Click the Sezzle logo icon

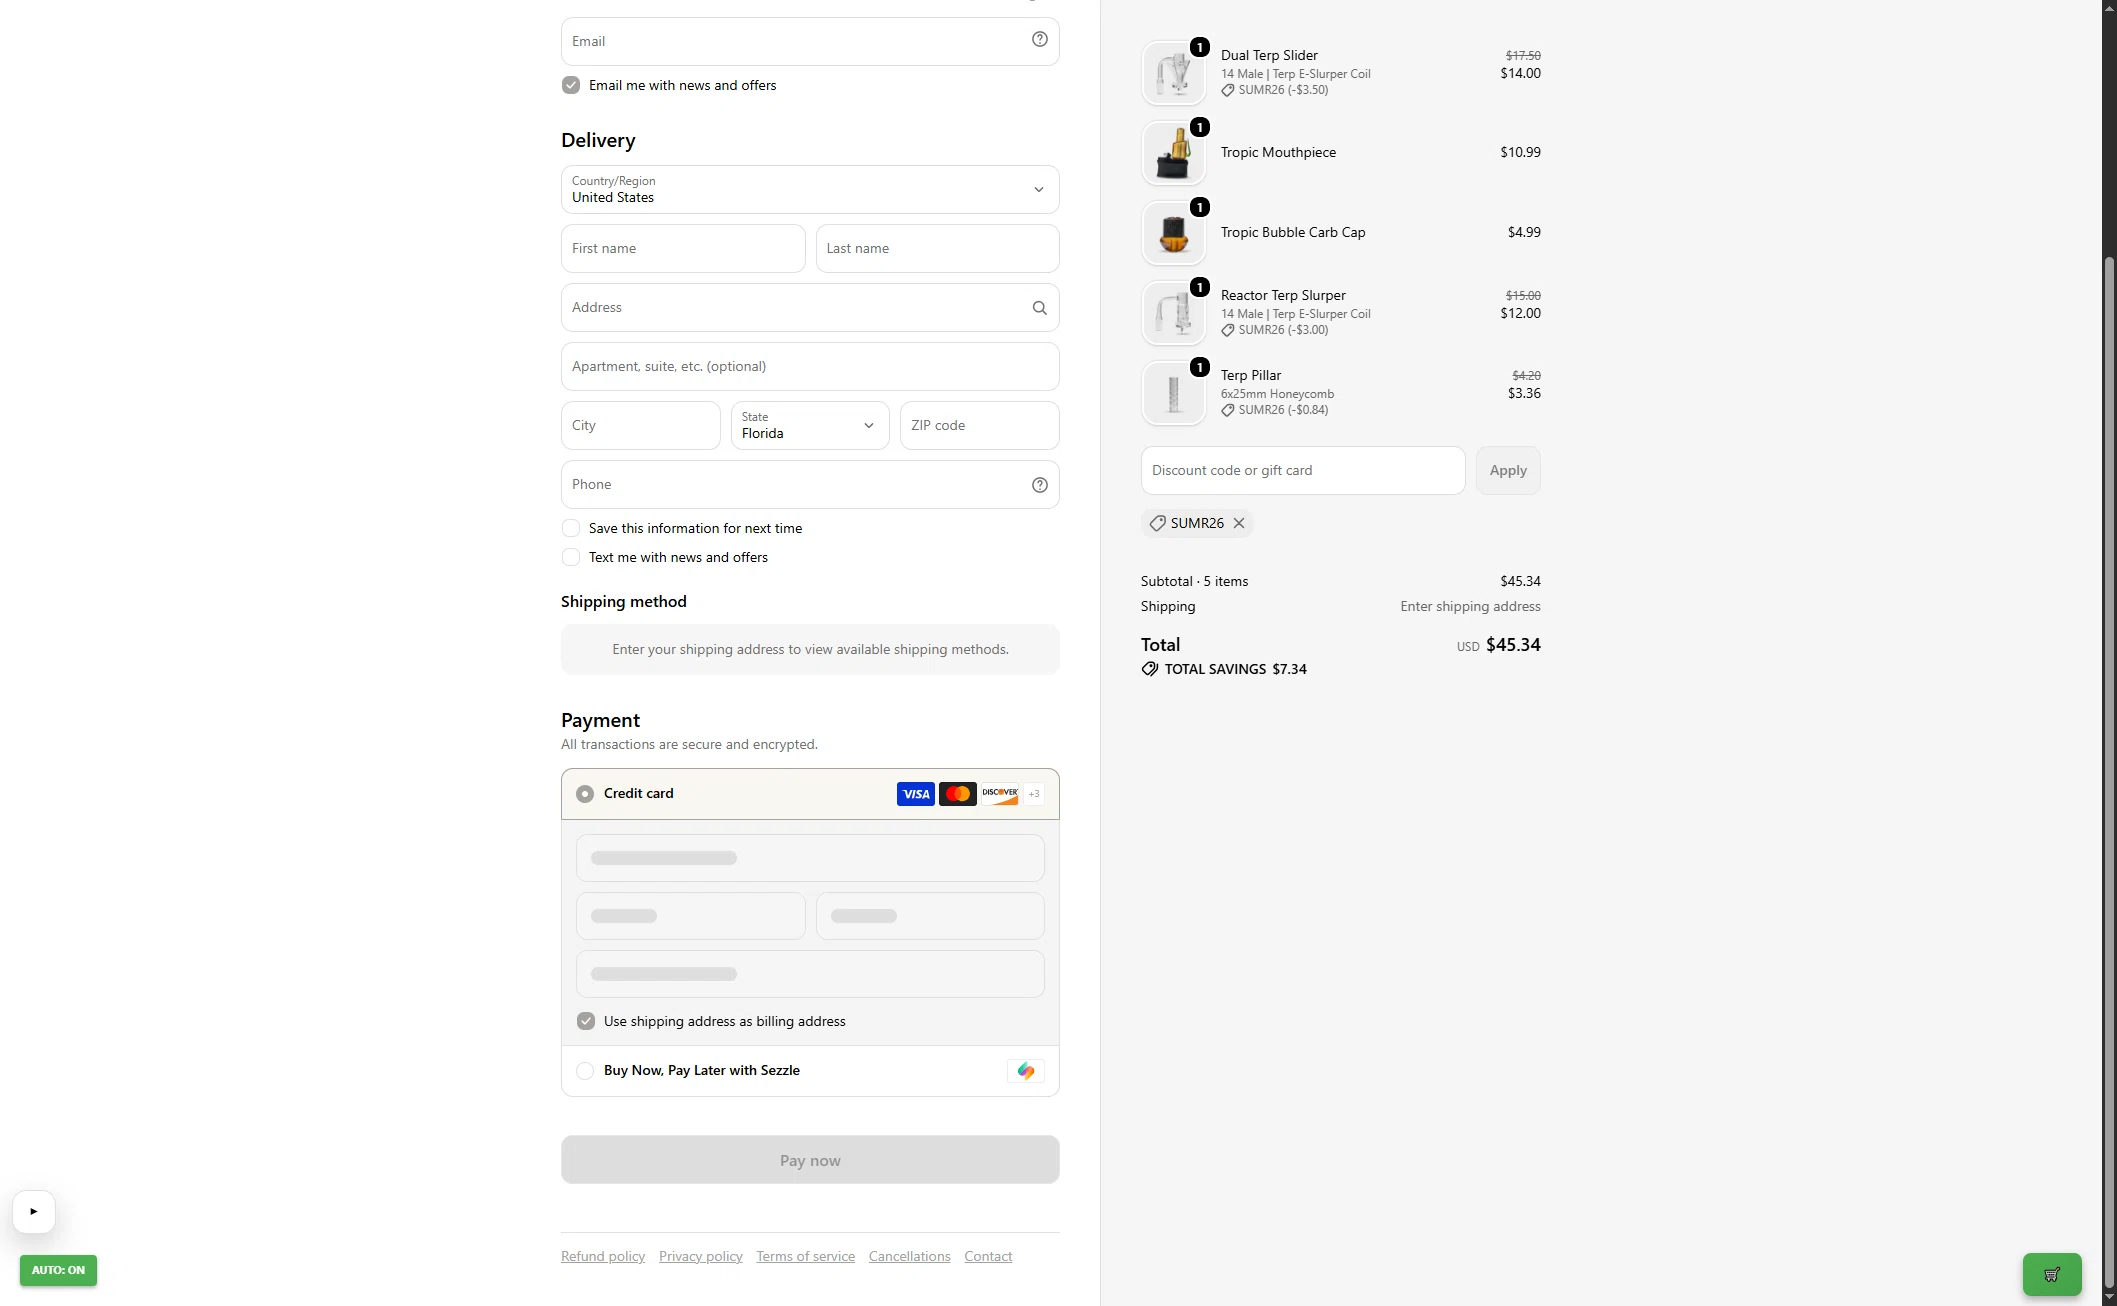(1026, 1071)
